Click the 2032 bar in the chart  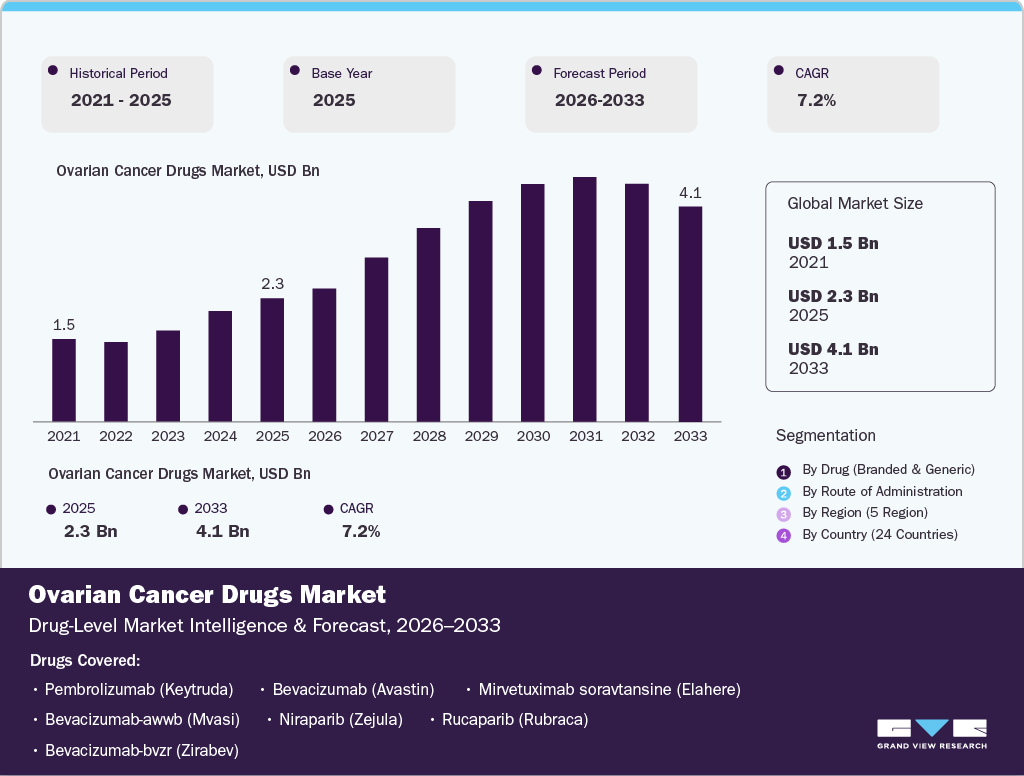tap(637, 302)
